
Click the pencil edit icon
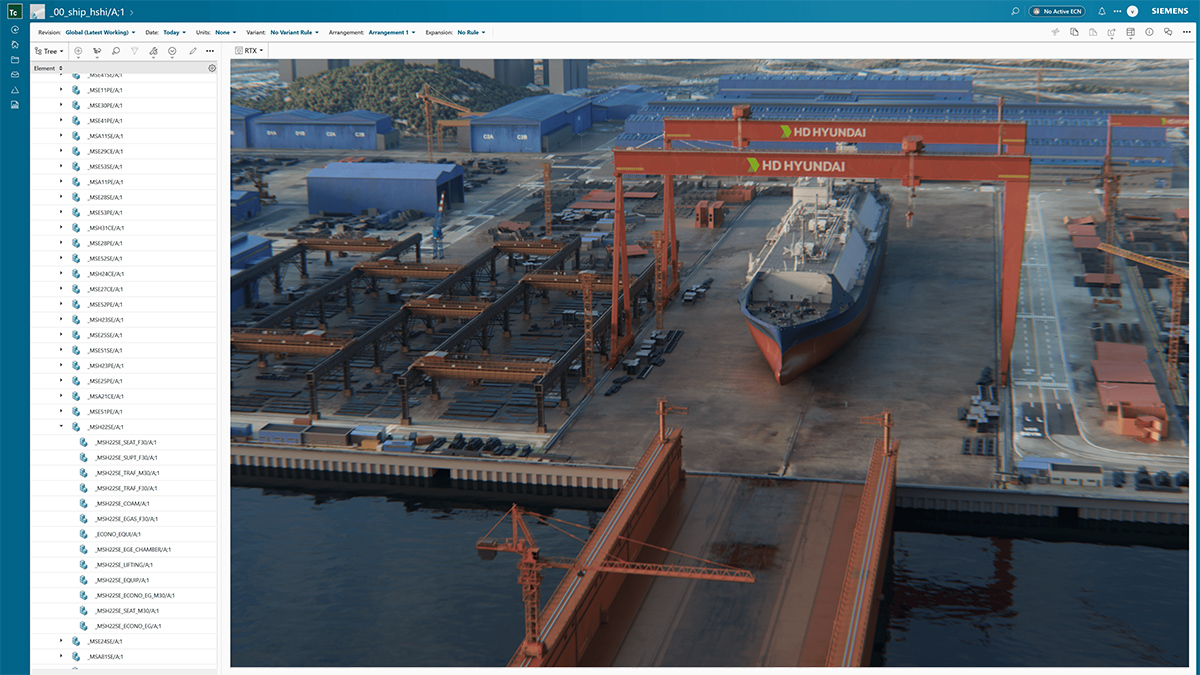(x=192, y=50)
